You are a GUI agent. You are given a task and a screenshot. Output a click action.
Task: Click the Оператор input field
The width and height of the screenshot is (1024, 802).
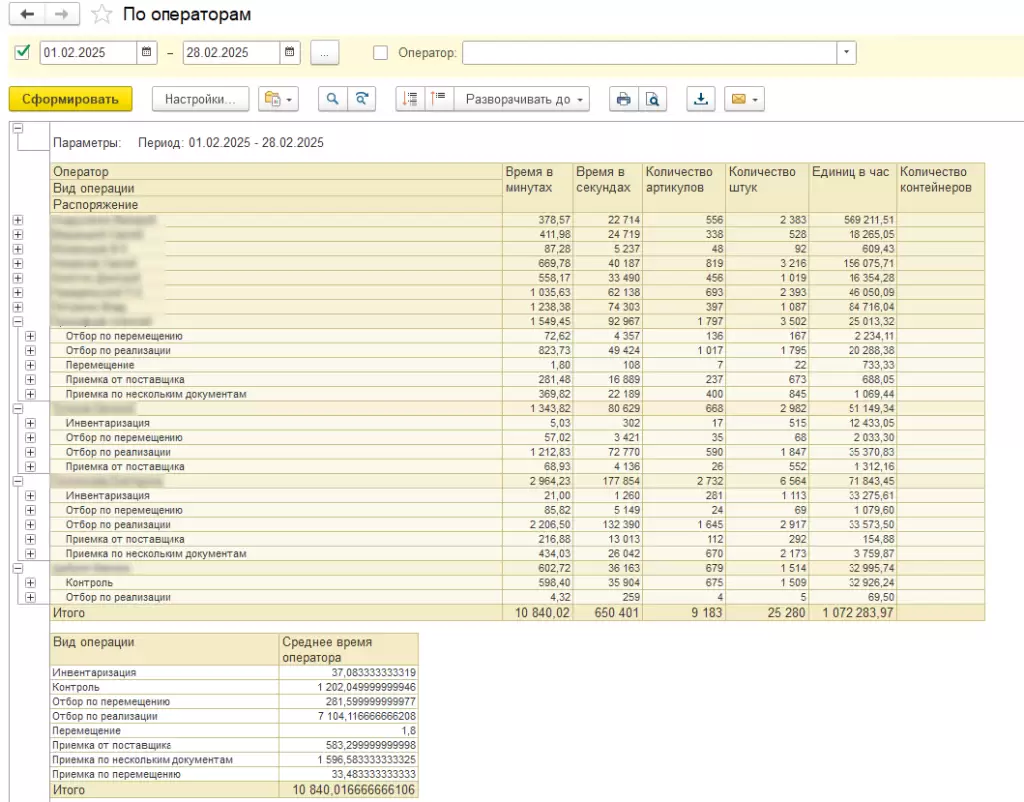pos(649,53)
